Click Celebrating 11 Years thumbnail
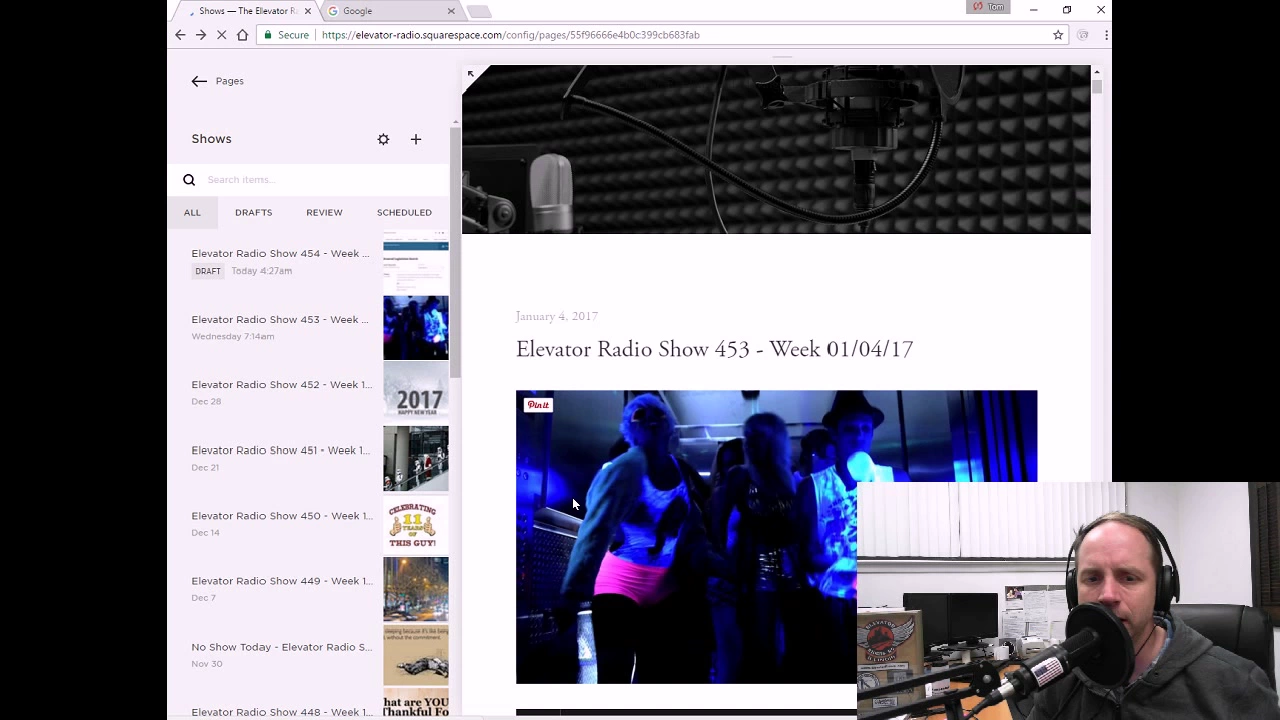This screenshot has width=1280, height=720. (416, 524)
